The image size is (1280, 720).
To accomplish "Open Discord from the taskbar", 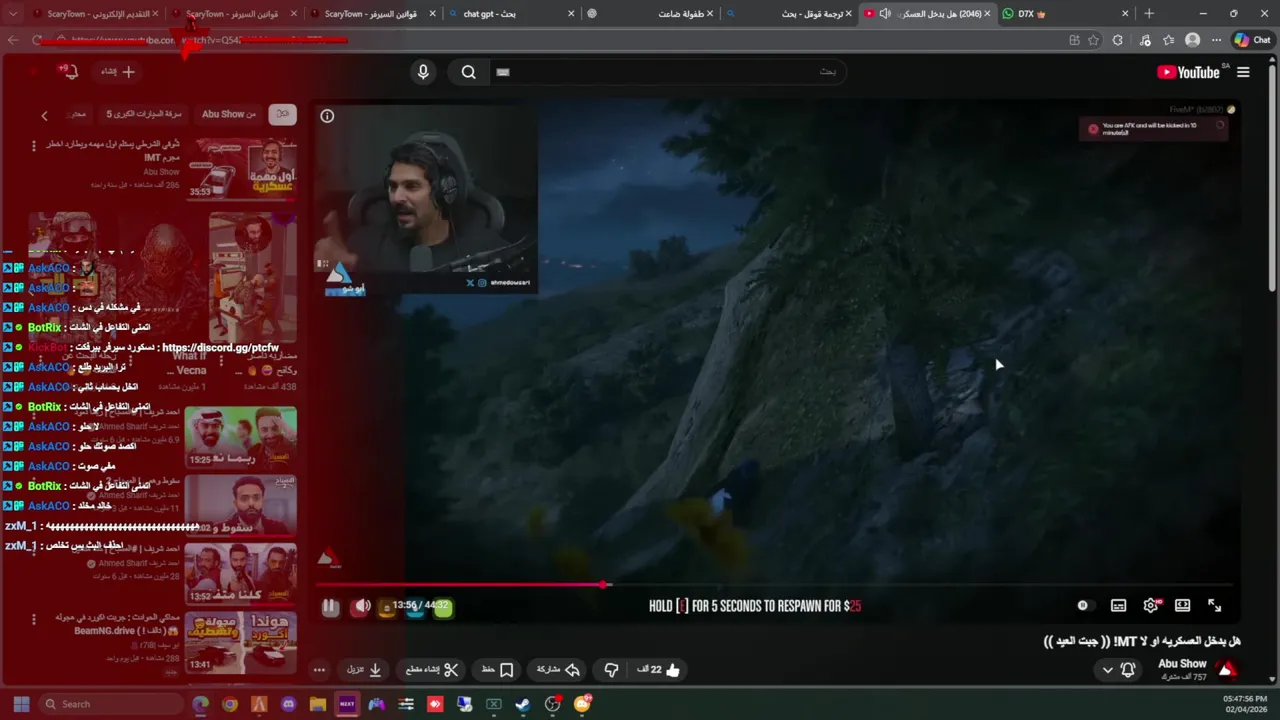I will point(289,704).
